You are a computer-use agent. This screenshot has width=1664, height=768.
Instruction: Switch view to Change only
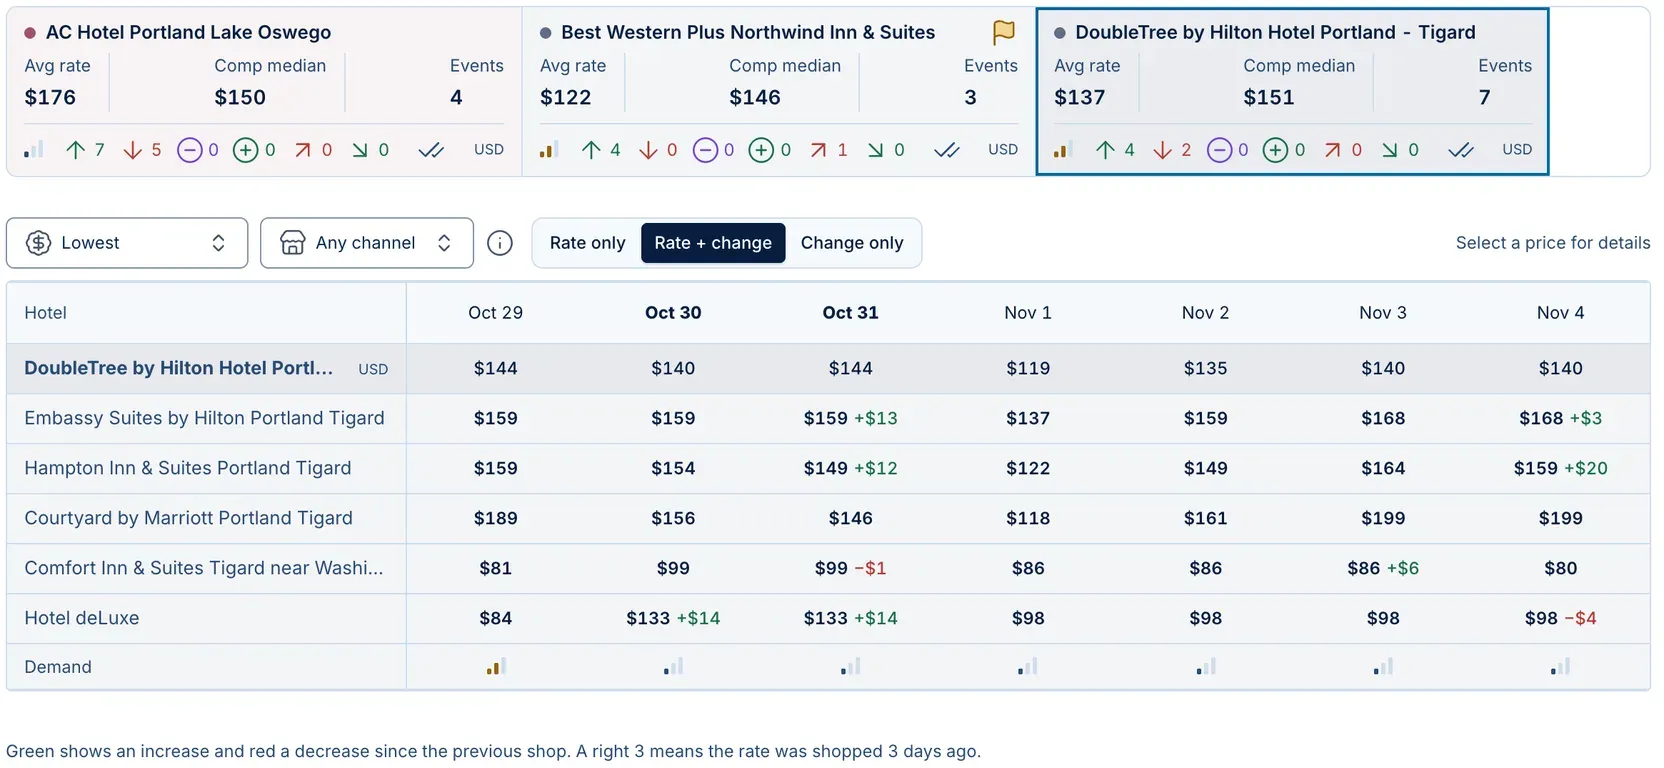pos(852,243)
